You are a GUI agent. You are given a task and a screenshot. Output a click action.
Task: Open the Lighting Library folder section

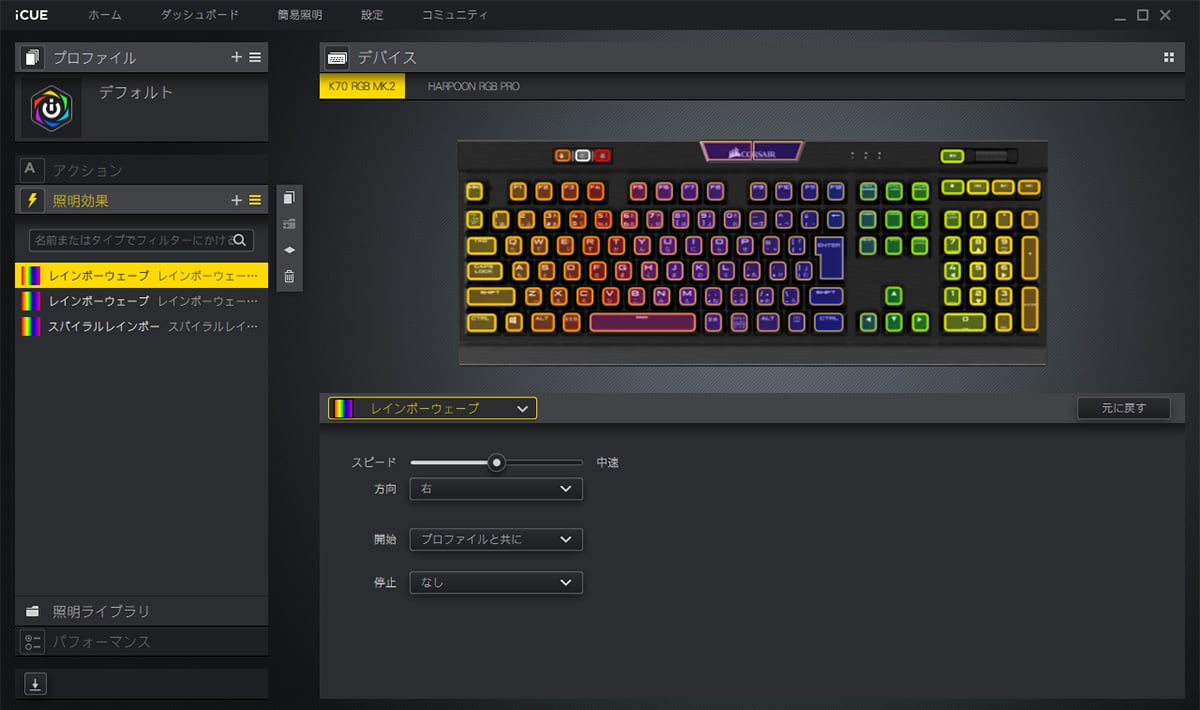(x=141, y=611)
